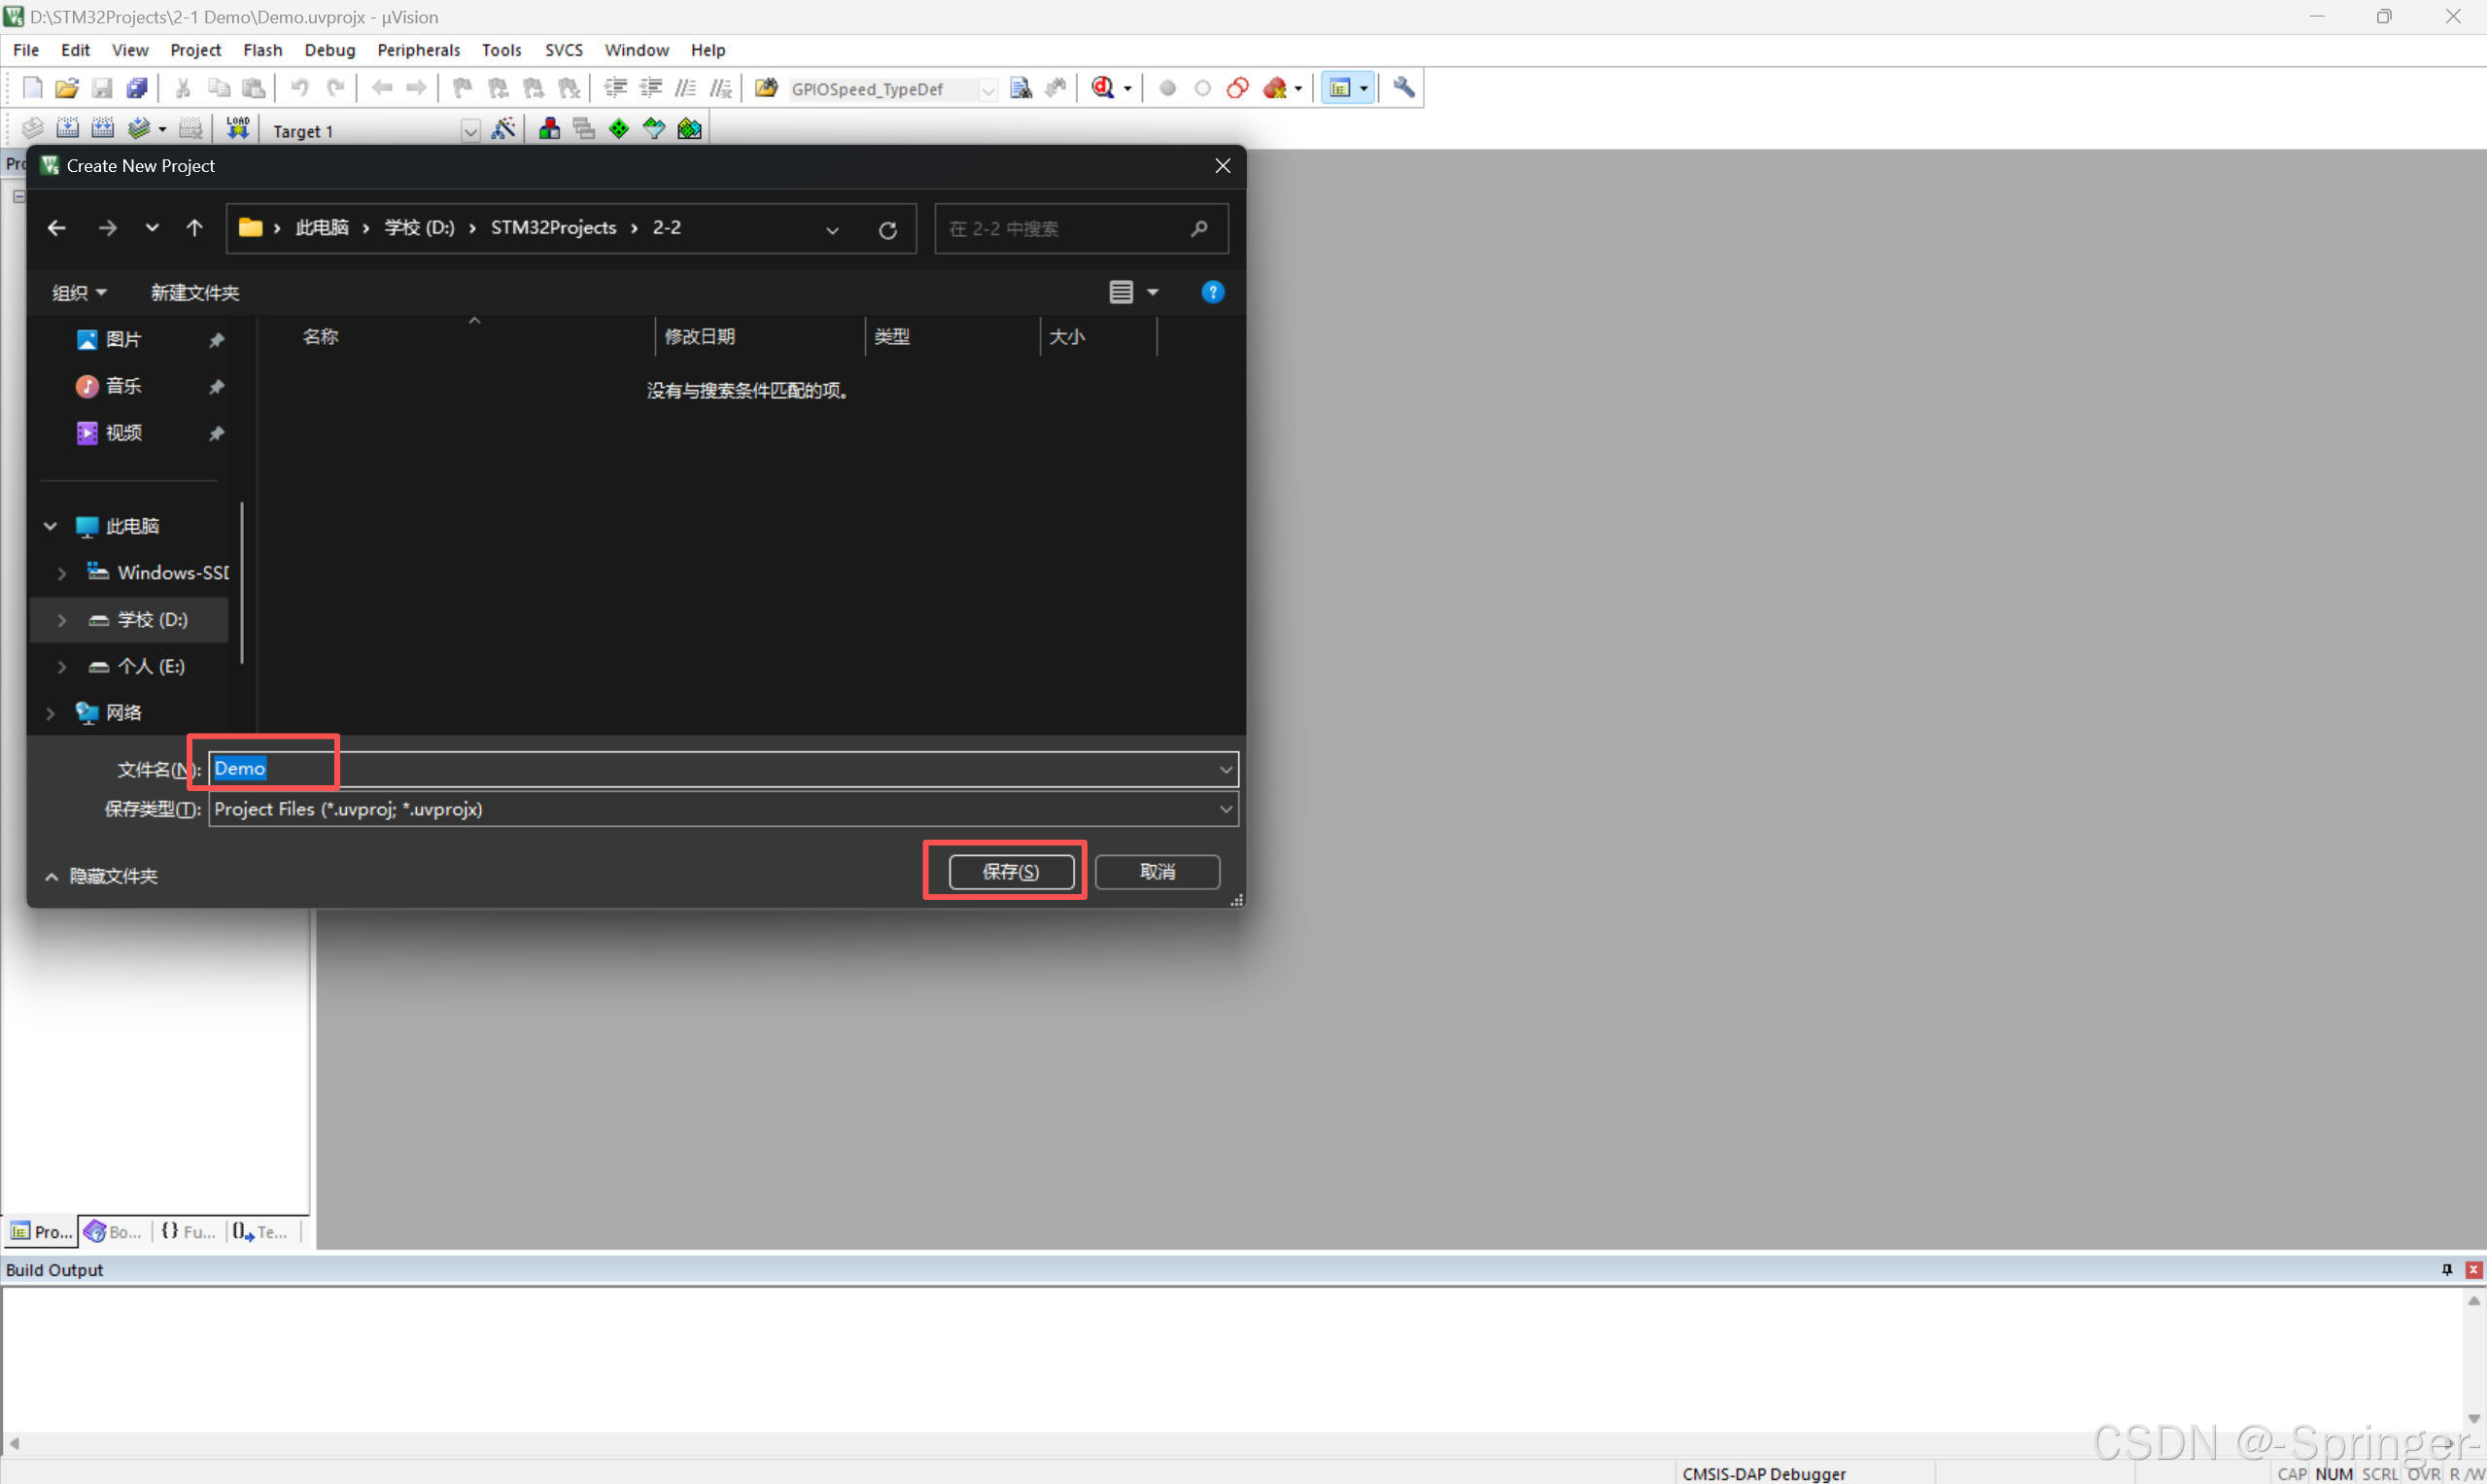Switch to the Books tab in project pane
Image resolution: width=2487 pixels, height=1484 pixels.
[113, 1232]
